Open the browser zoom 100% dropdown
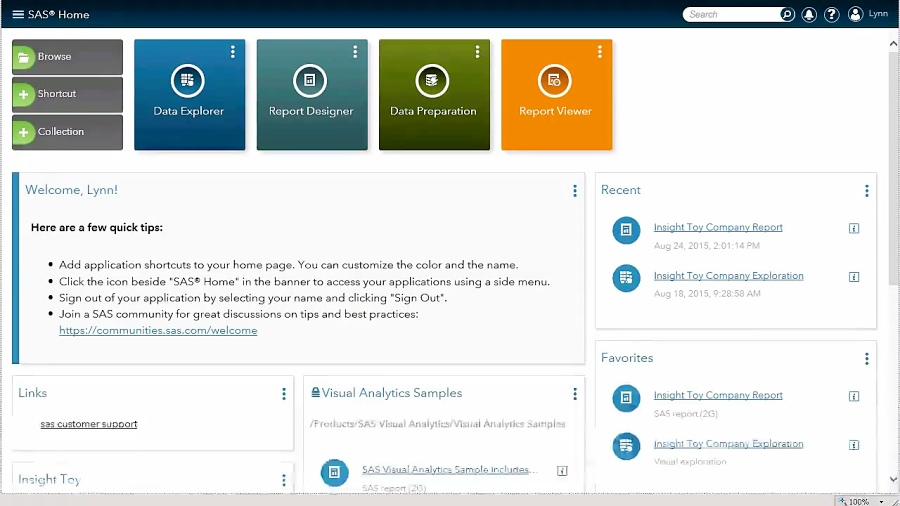 coord(881,501)
